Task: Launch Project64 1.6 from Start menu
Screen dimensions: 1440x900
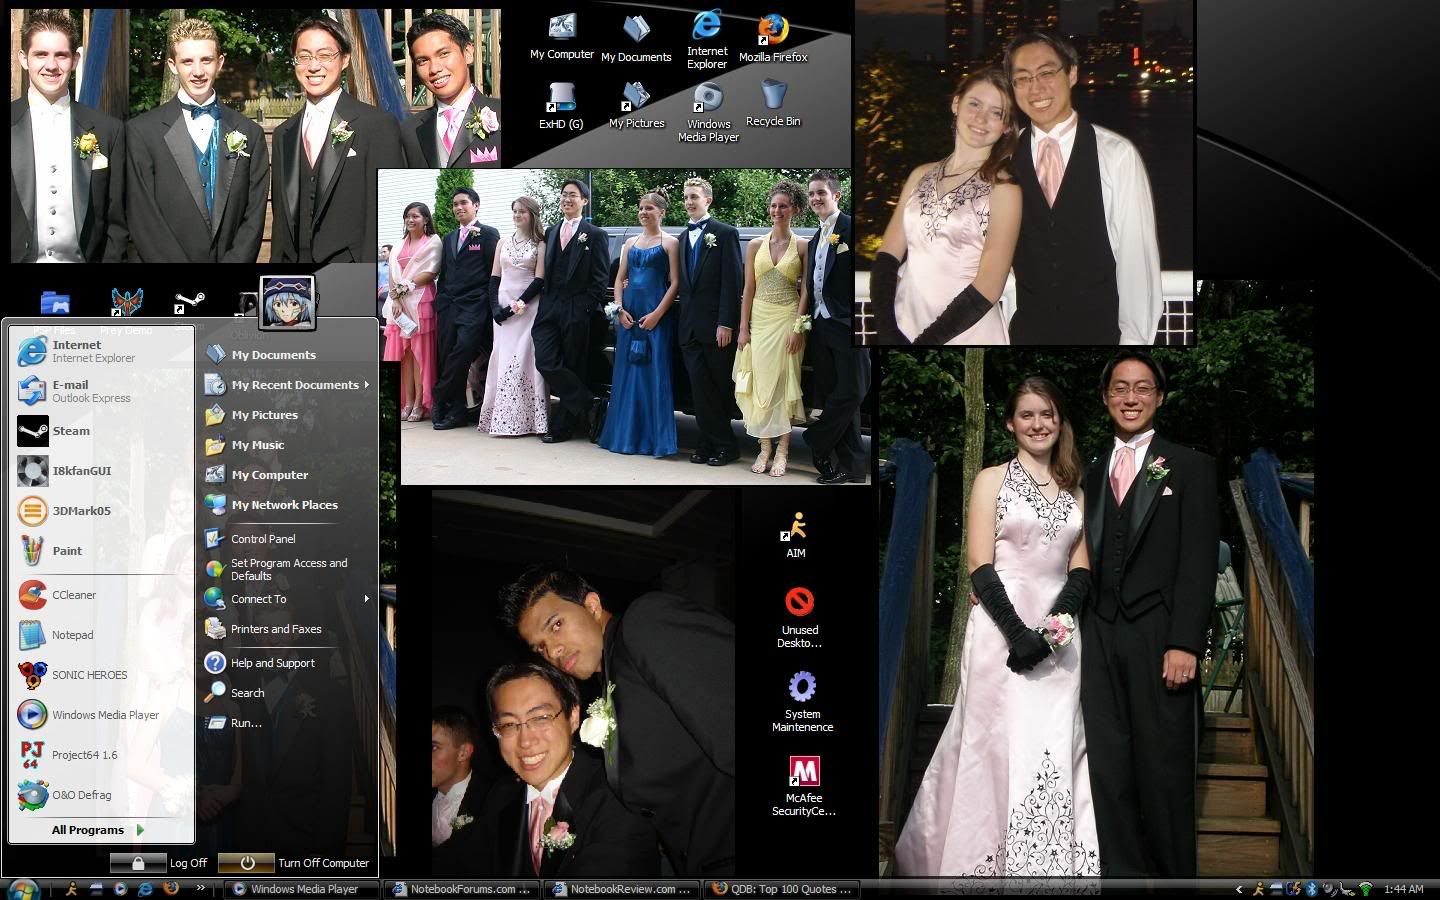Action: (x=100, y=755)
